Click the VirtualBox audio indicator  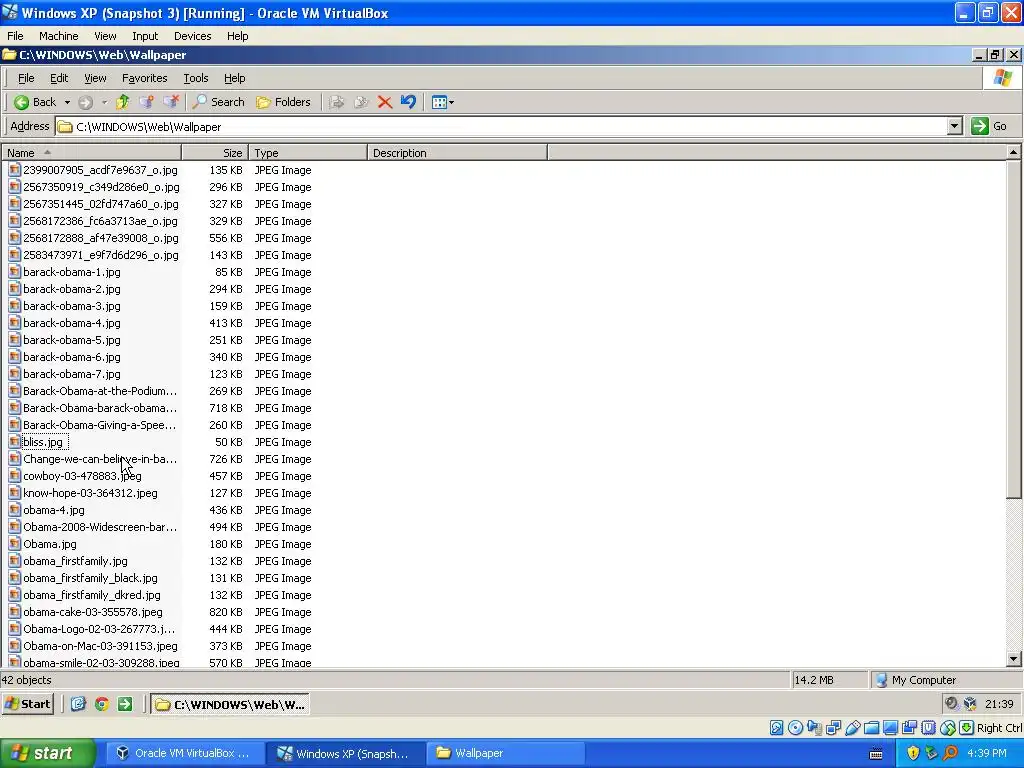pos(814,728)
